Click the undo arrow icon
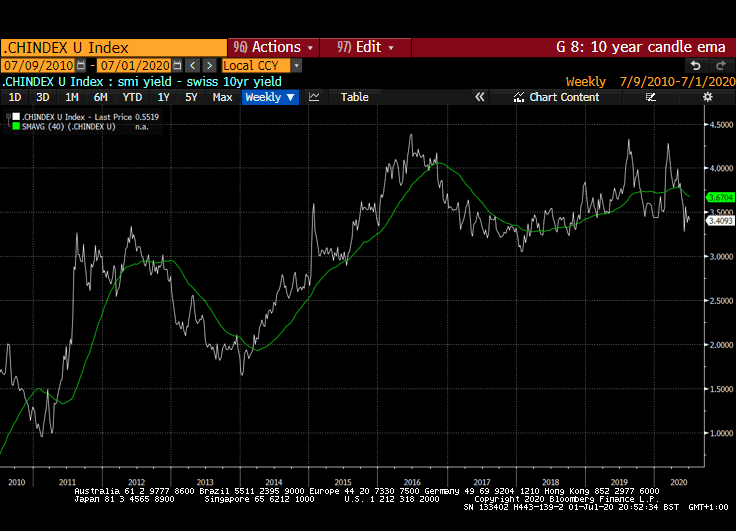The image size is (736, 531). pos(696,66)
